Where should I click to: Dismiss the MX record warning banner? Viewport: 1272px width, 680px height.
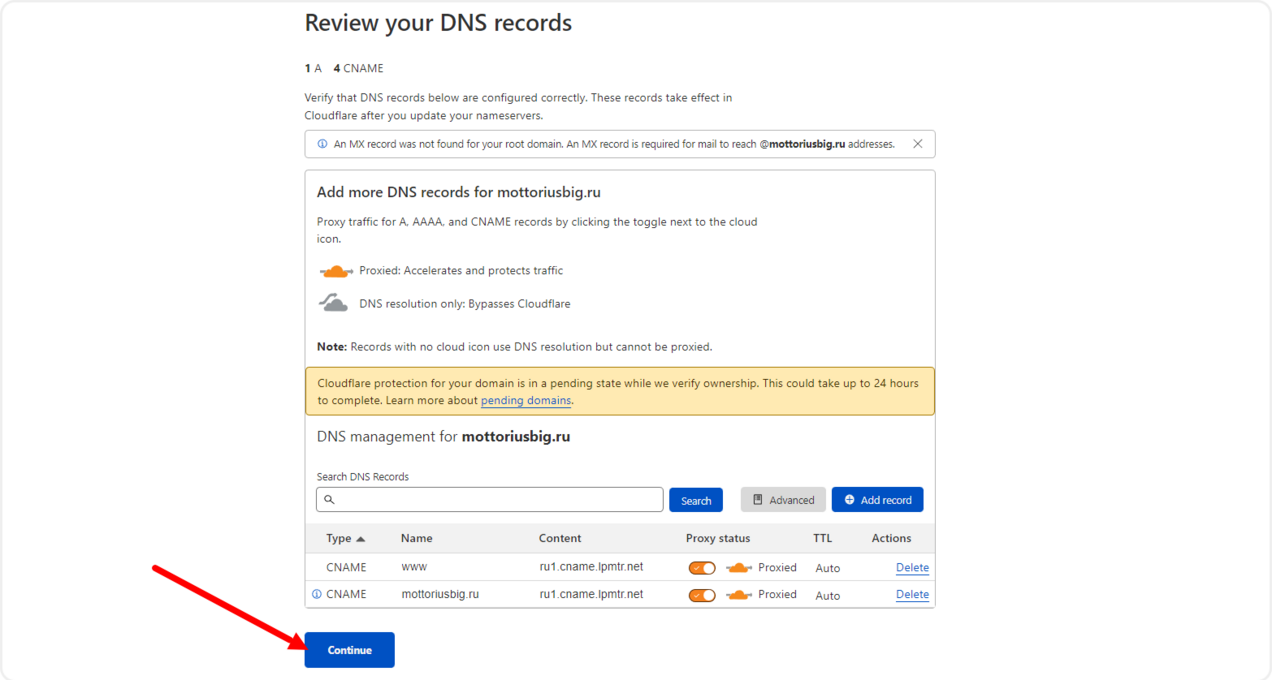click(x=917, y=144)
